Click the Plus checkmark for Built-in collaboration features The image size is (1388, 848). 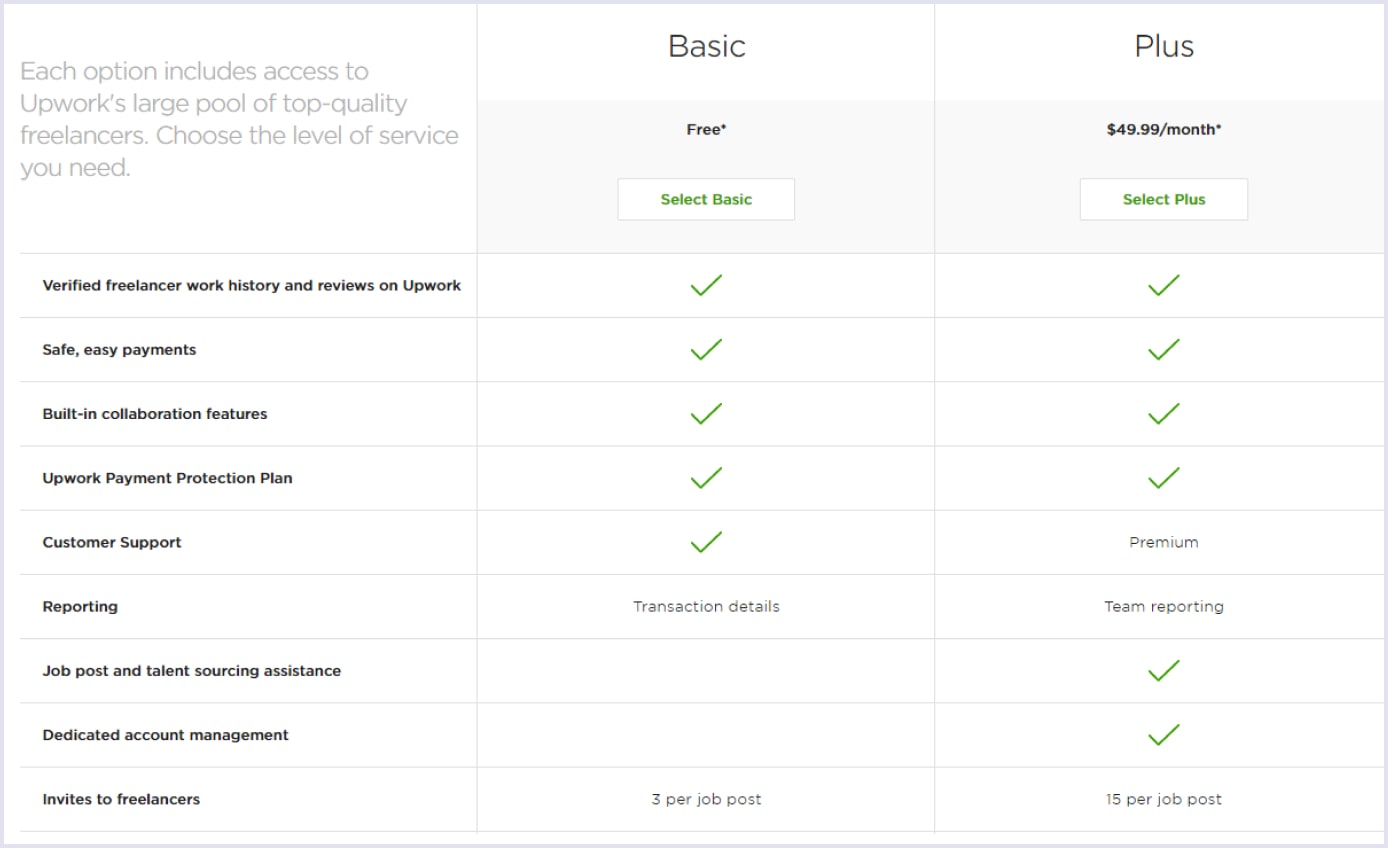tap(1164, 414)
